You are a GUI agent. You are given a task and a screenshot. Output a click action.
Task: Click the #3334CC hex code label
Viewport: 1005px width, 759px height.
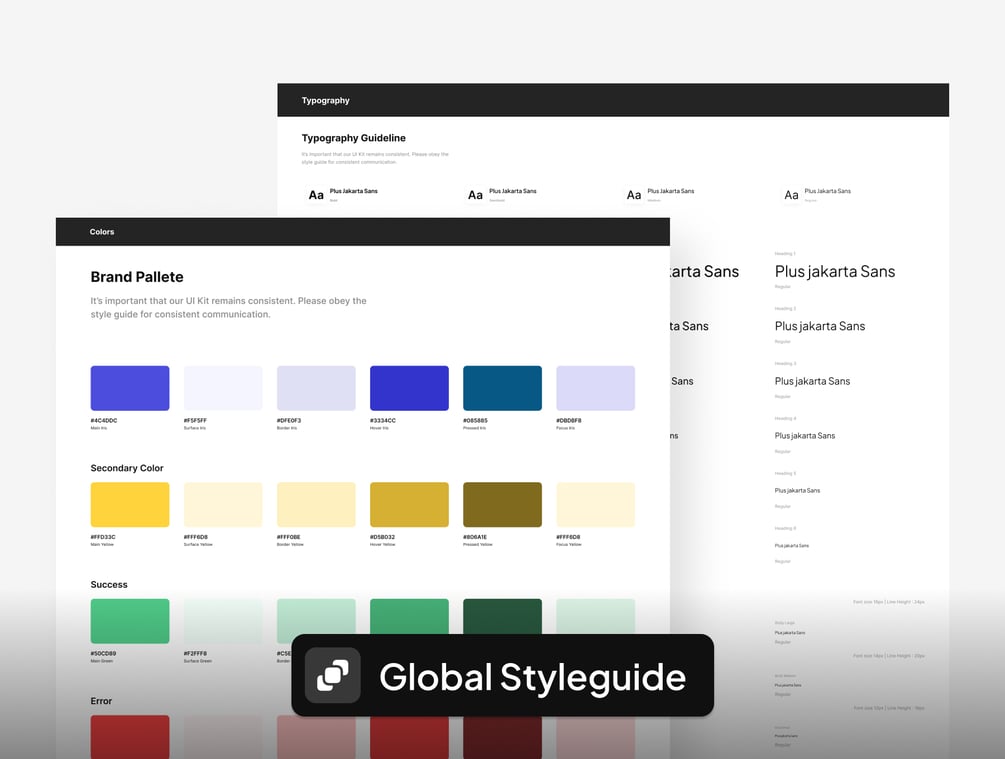383,421
